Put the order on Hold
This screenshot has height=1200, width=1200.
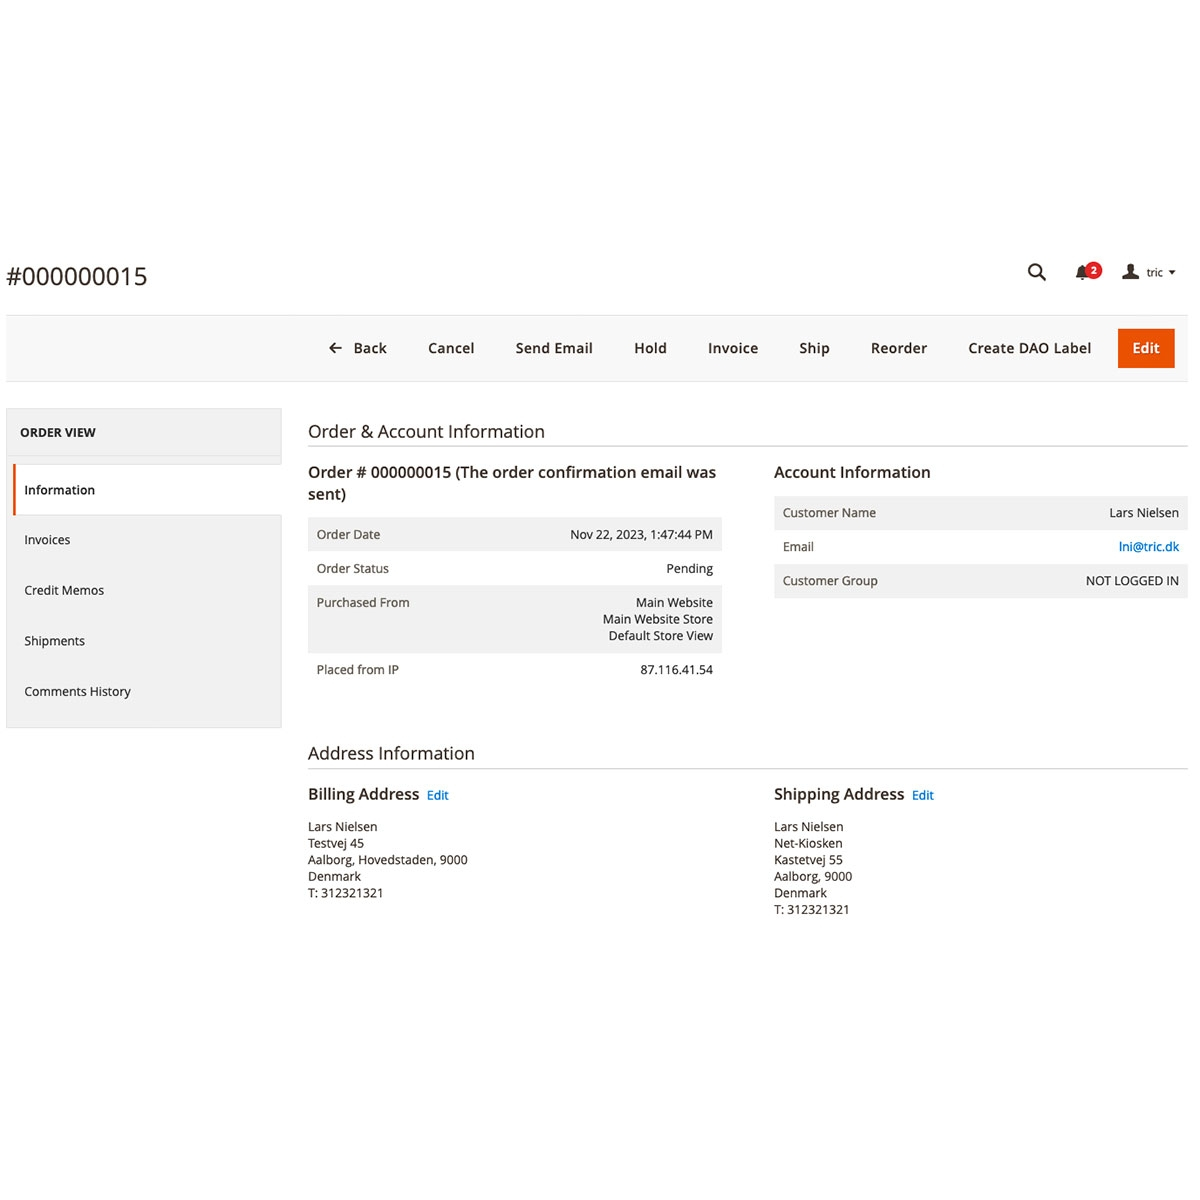coord(650,348)
